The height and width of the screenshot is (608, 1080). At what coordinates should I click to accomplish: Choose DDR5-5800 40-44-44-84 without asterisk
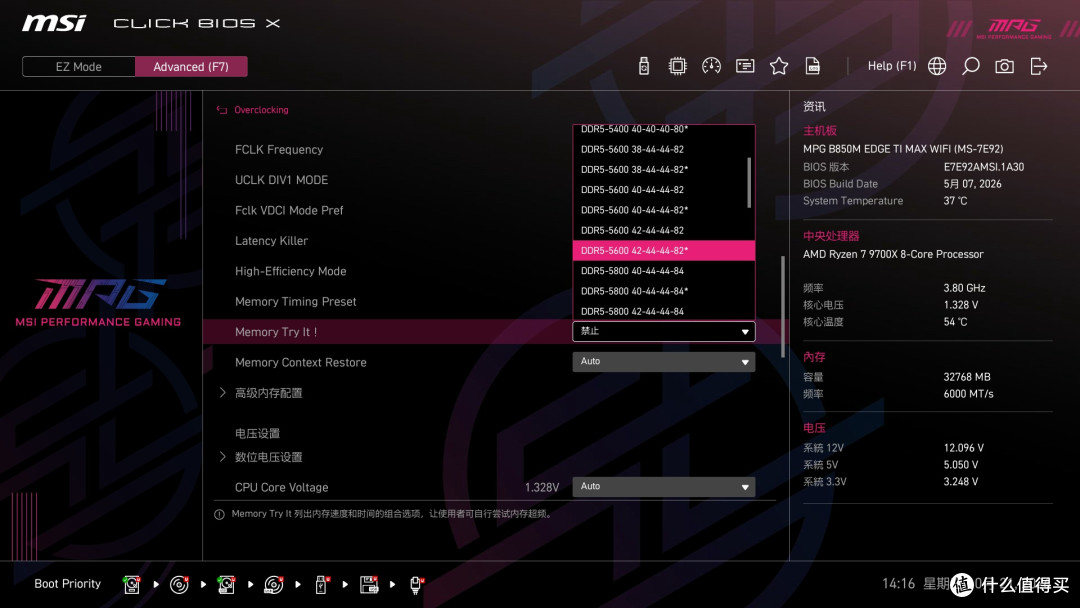[663, 271]
